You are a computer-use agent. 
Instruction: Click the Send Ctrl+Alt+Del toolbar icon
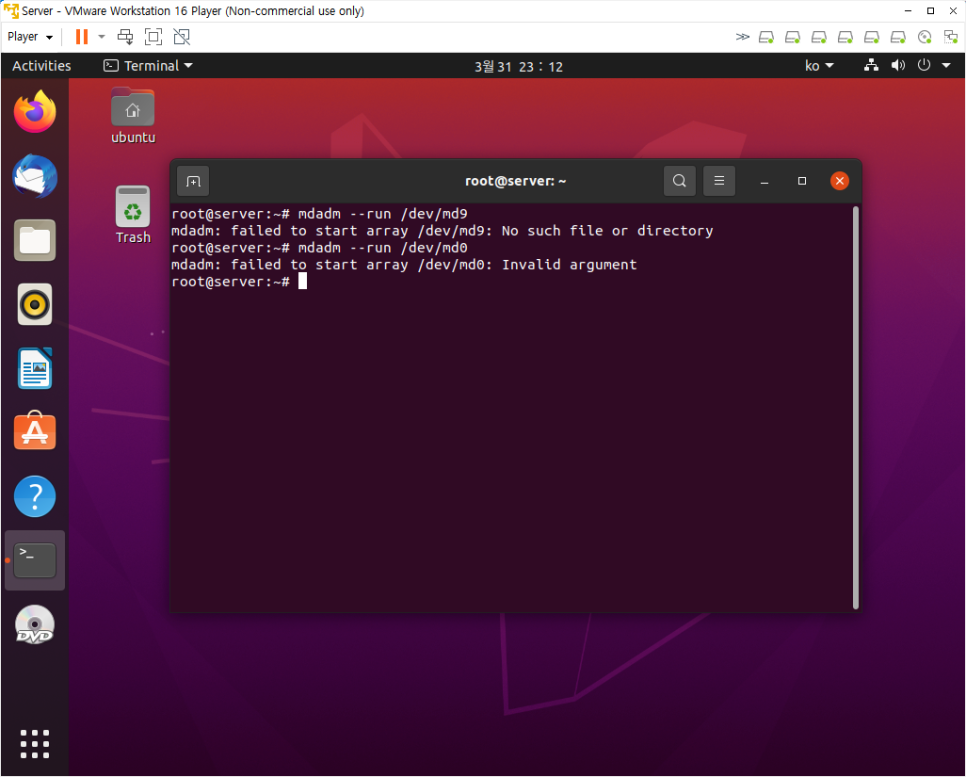[125, 37]
